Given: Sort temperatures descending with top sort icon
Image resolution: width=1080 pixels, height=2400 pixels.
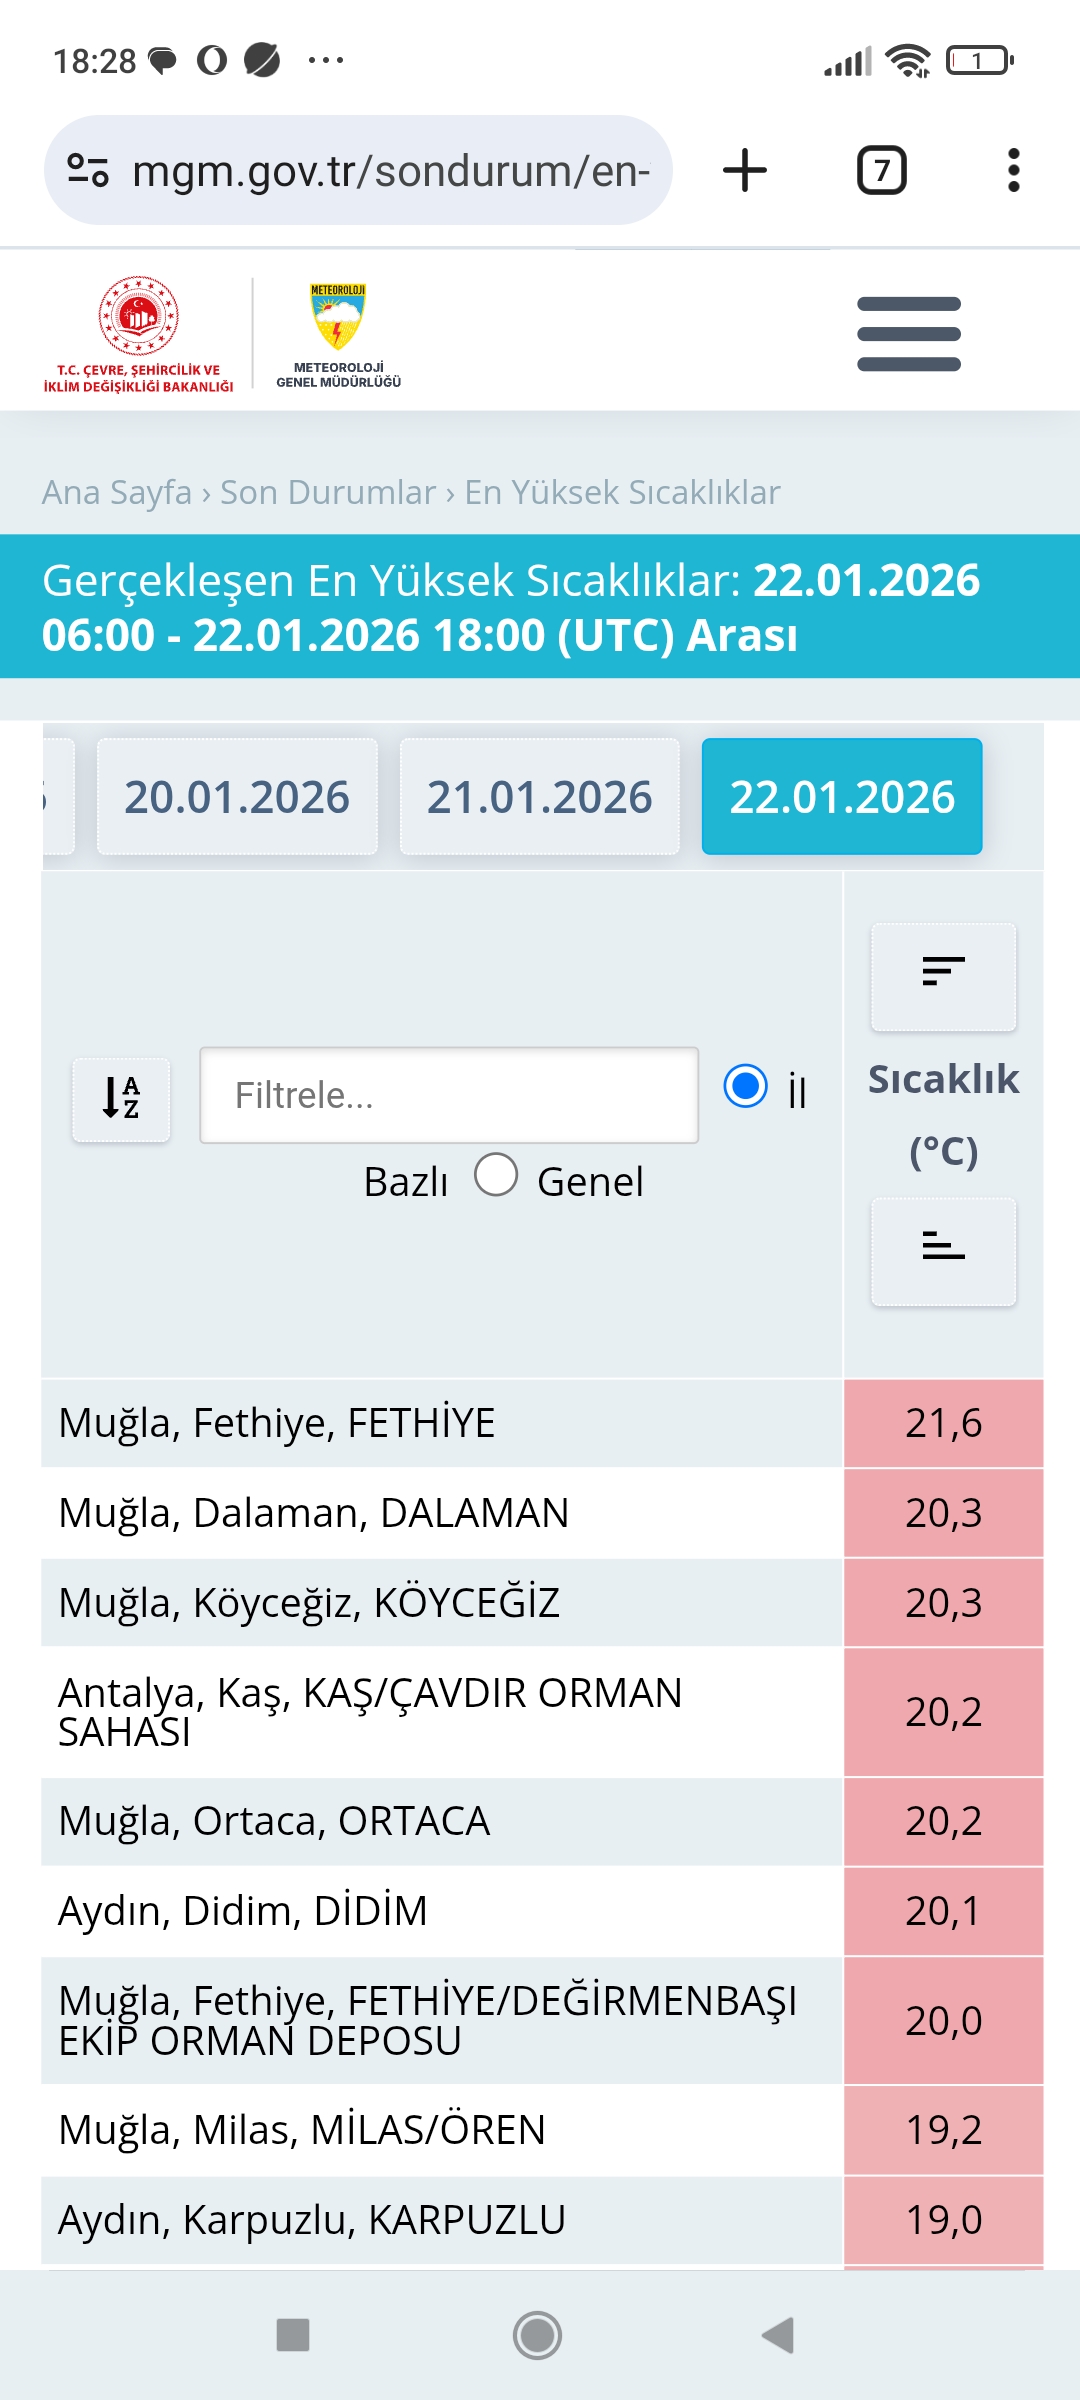Looking at the screenshot, I should [x=943, y=976].
